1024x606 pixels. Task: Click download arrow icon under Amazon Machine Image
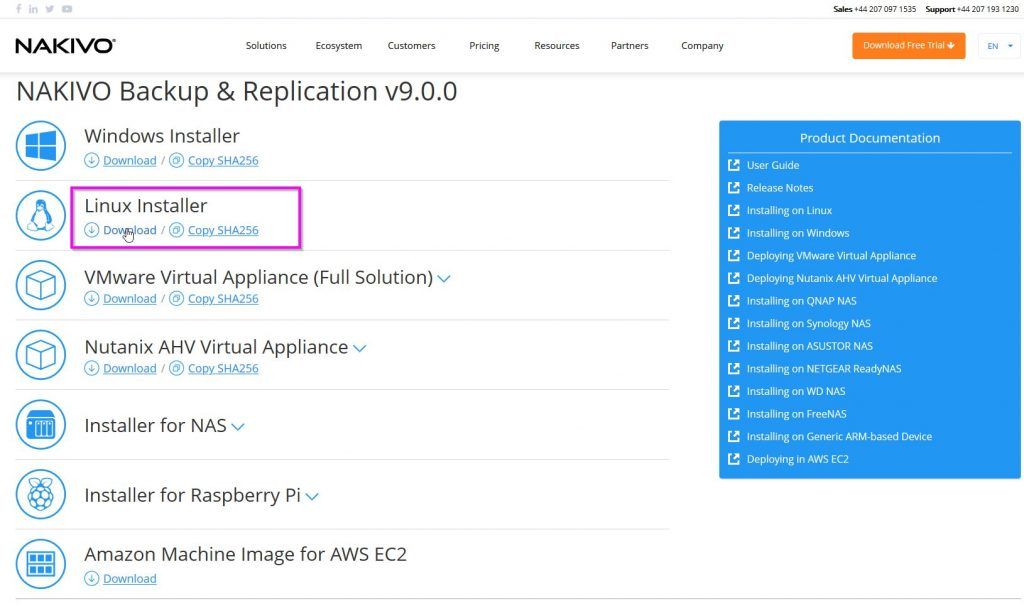pyautogui.click(x=91, y=579)
